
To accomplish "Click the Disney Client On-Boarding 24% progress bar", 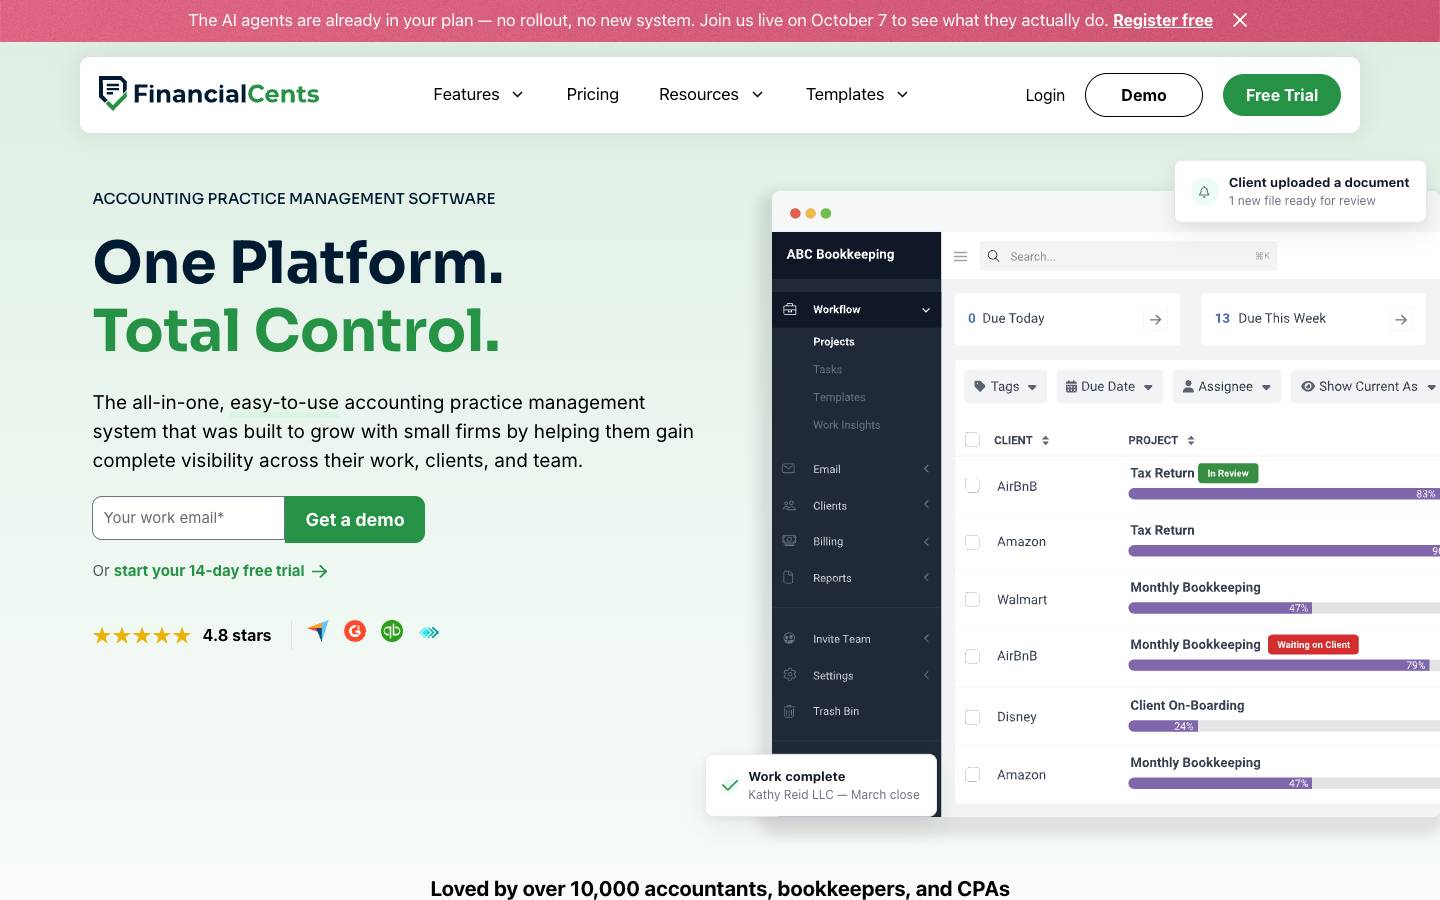I will pos(1284,726).
